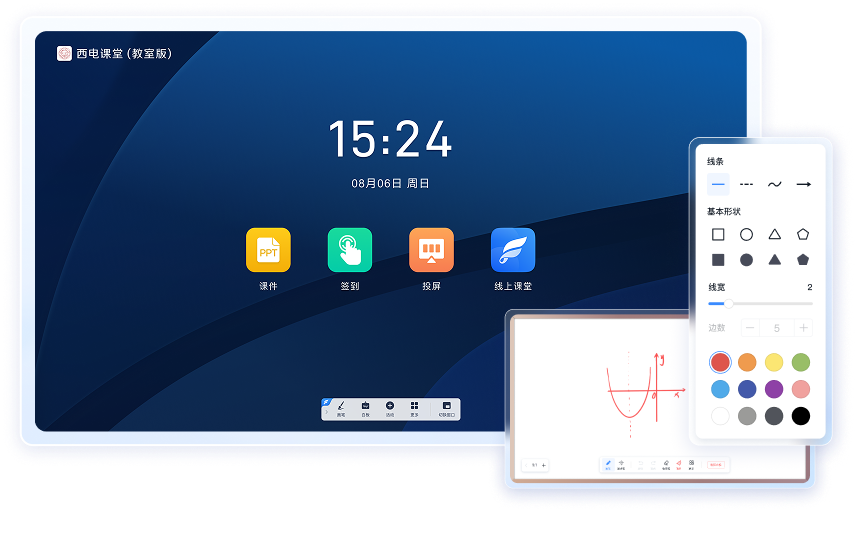
Task: Add a whiteboard page with plus button
Action: (544, 465)
